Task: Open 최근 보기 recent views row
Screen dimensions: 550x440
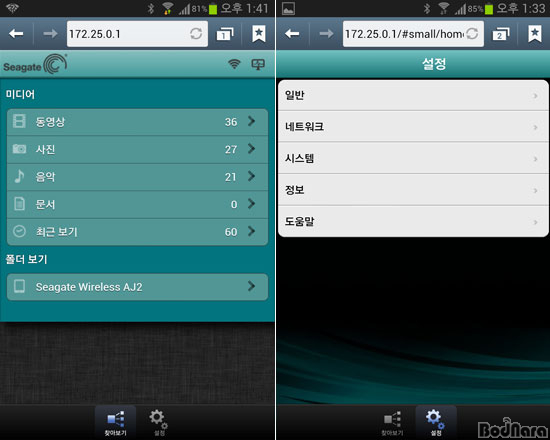Action: point(138,232)
